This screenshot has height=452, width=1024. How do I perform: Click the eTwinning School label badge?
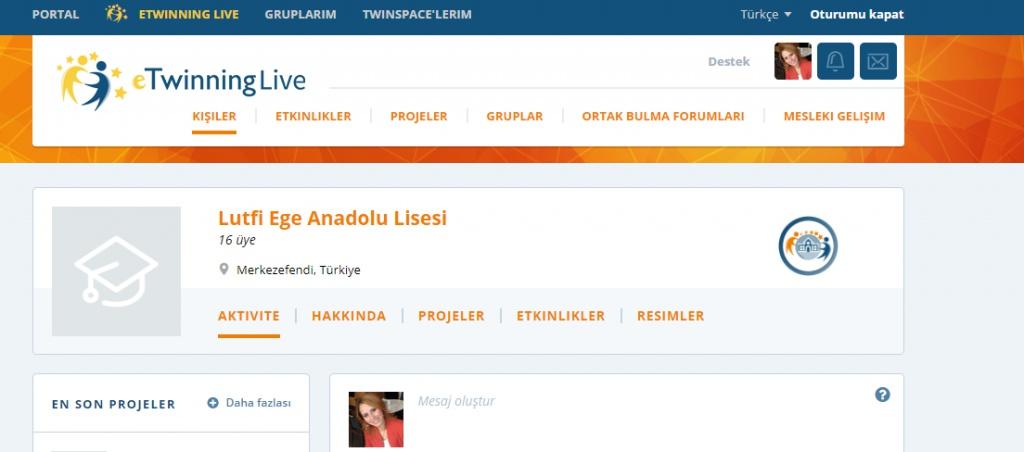tap(808, 246)
